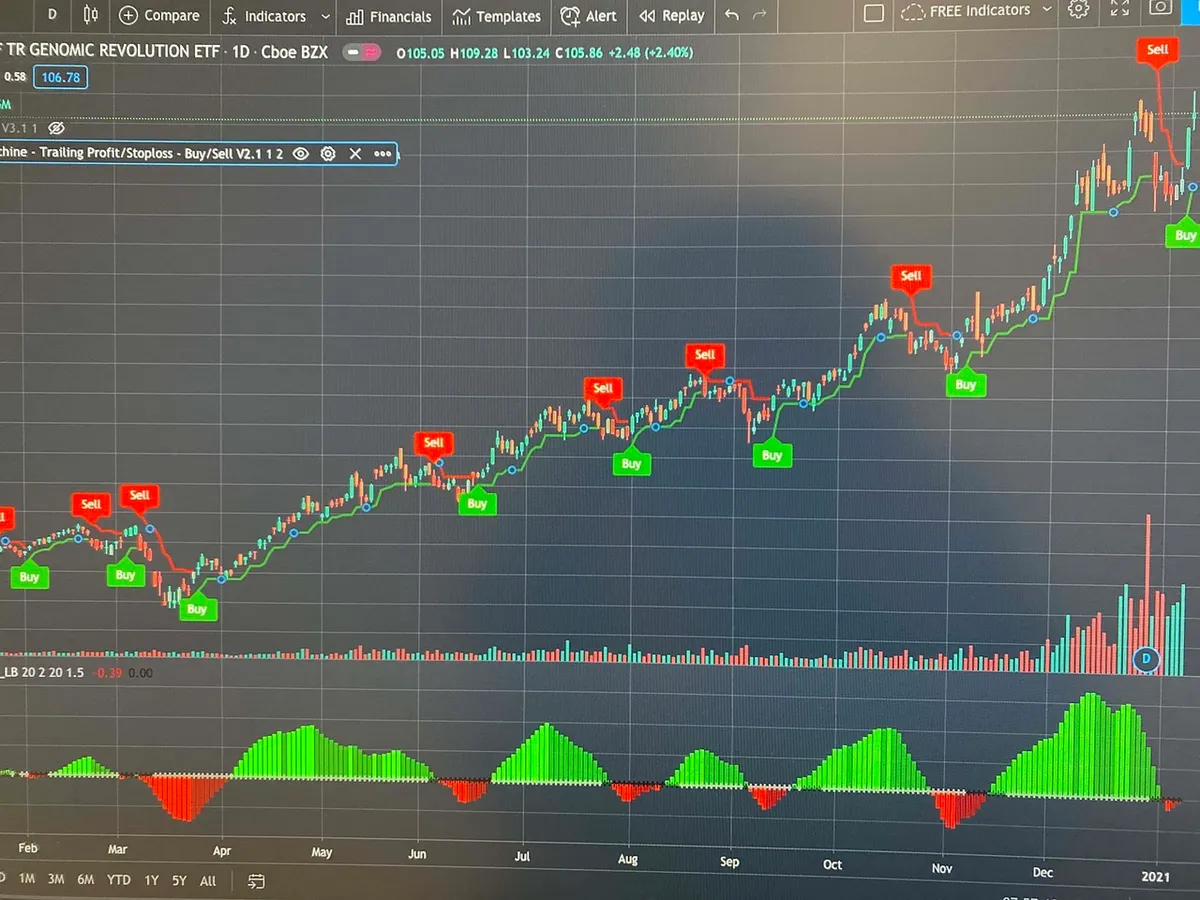Open the candlestick chart style selector
The image size is (1200, 900).
point(91,15)
